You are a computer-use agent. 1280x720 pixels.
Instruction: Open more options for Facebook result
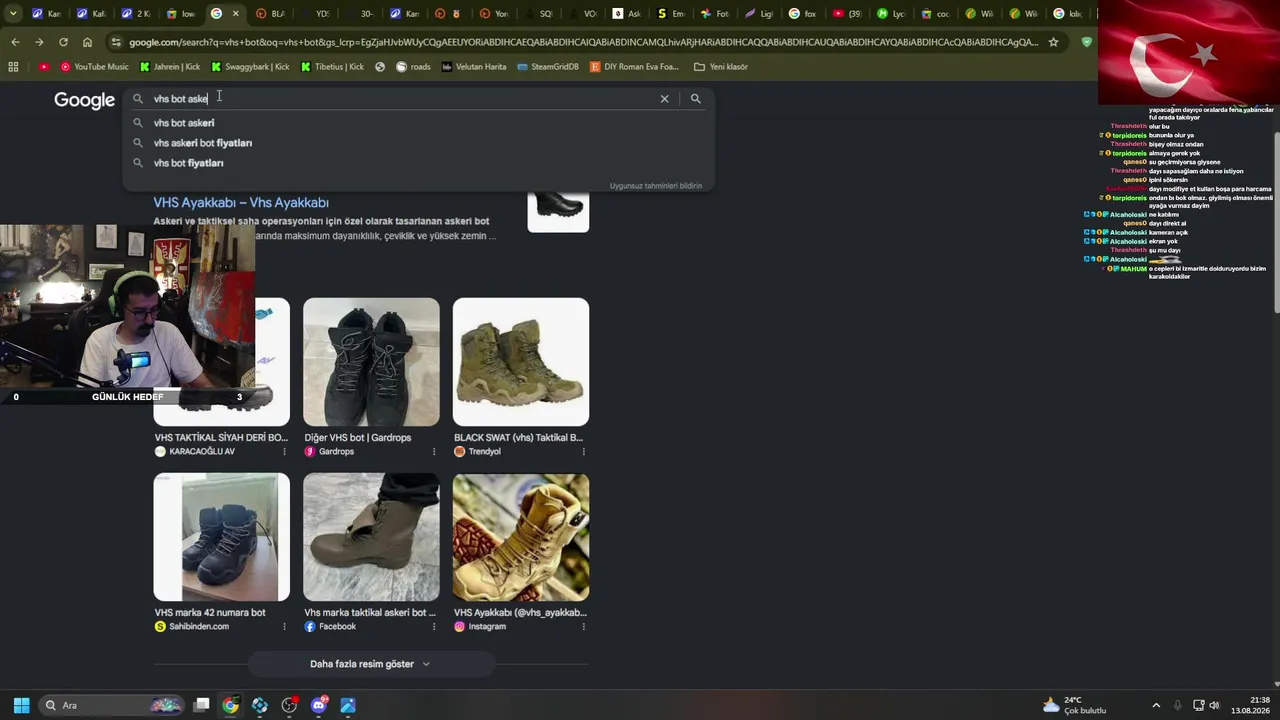coord(434,627)
